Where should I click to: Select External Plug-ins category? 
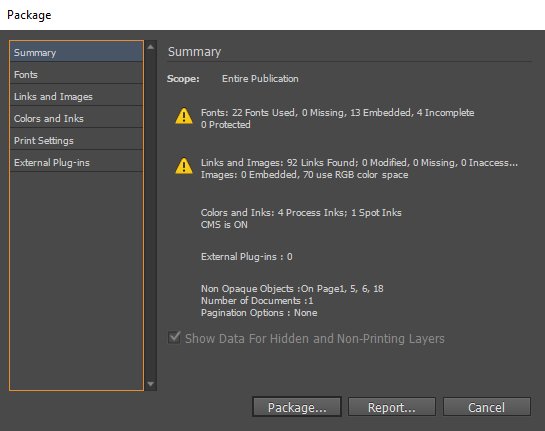pyautogui.click(x=76, y=162)
